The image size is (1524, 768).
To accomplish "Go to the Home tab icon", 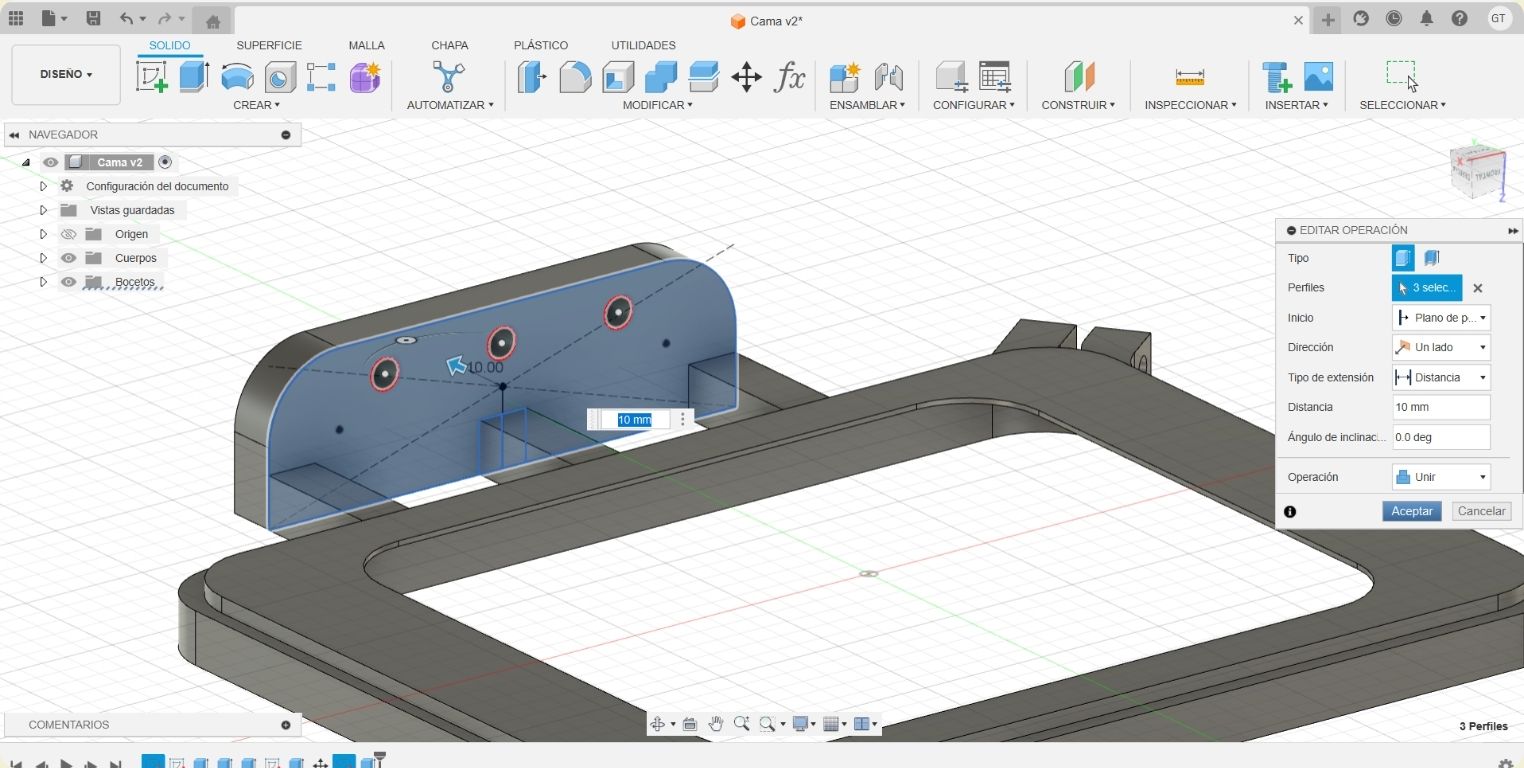I will pyautogui.click(x=212, y=20).
